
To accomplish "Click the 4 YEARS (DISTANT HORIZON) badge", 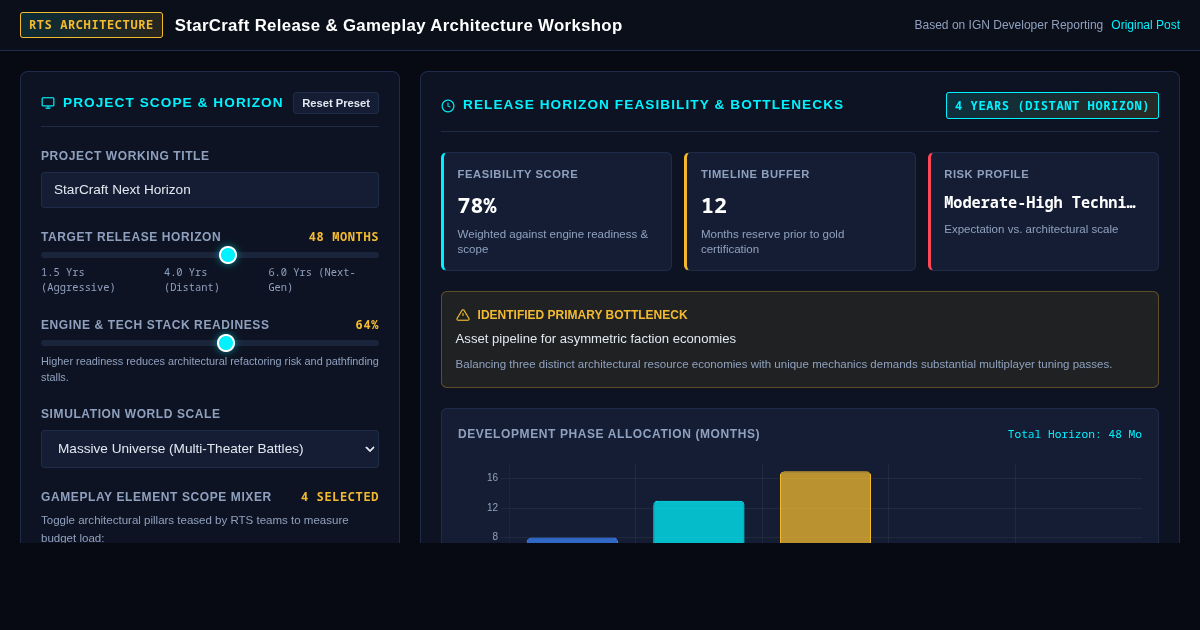I will [1052, 106].
